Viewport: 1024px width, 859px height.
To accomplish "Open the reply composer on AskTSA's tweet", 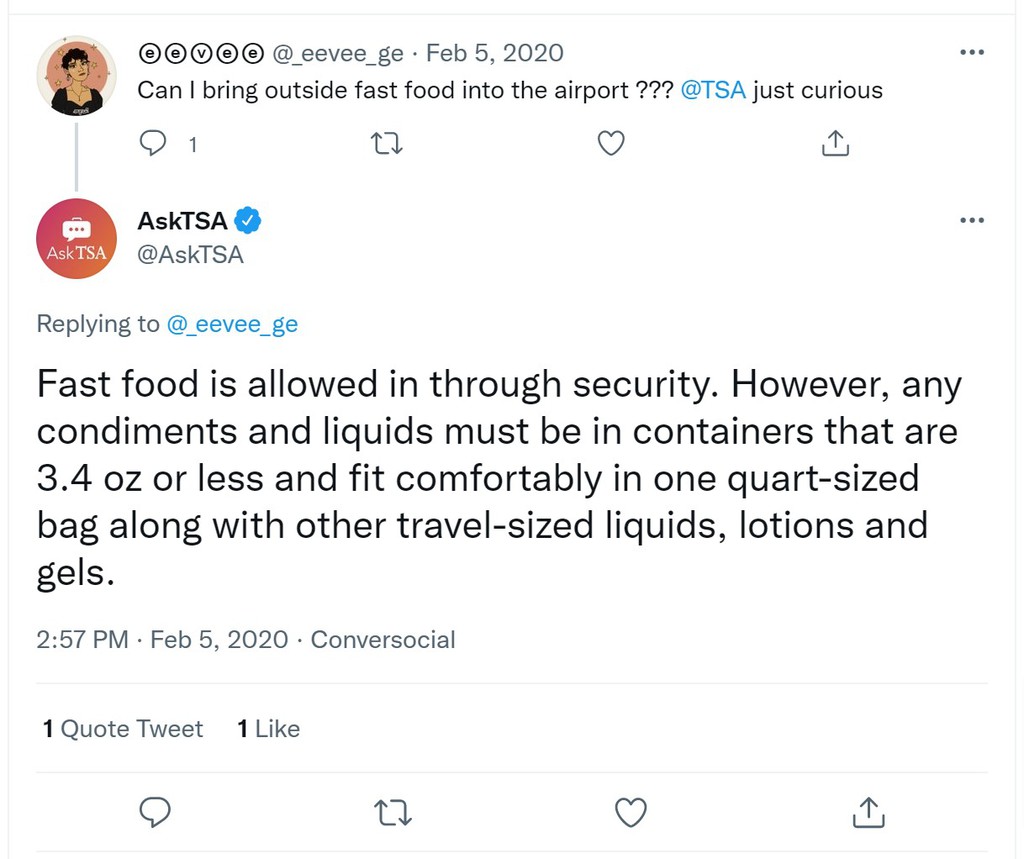I will pos(155,812).
